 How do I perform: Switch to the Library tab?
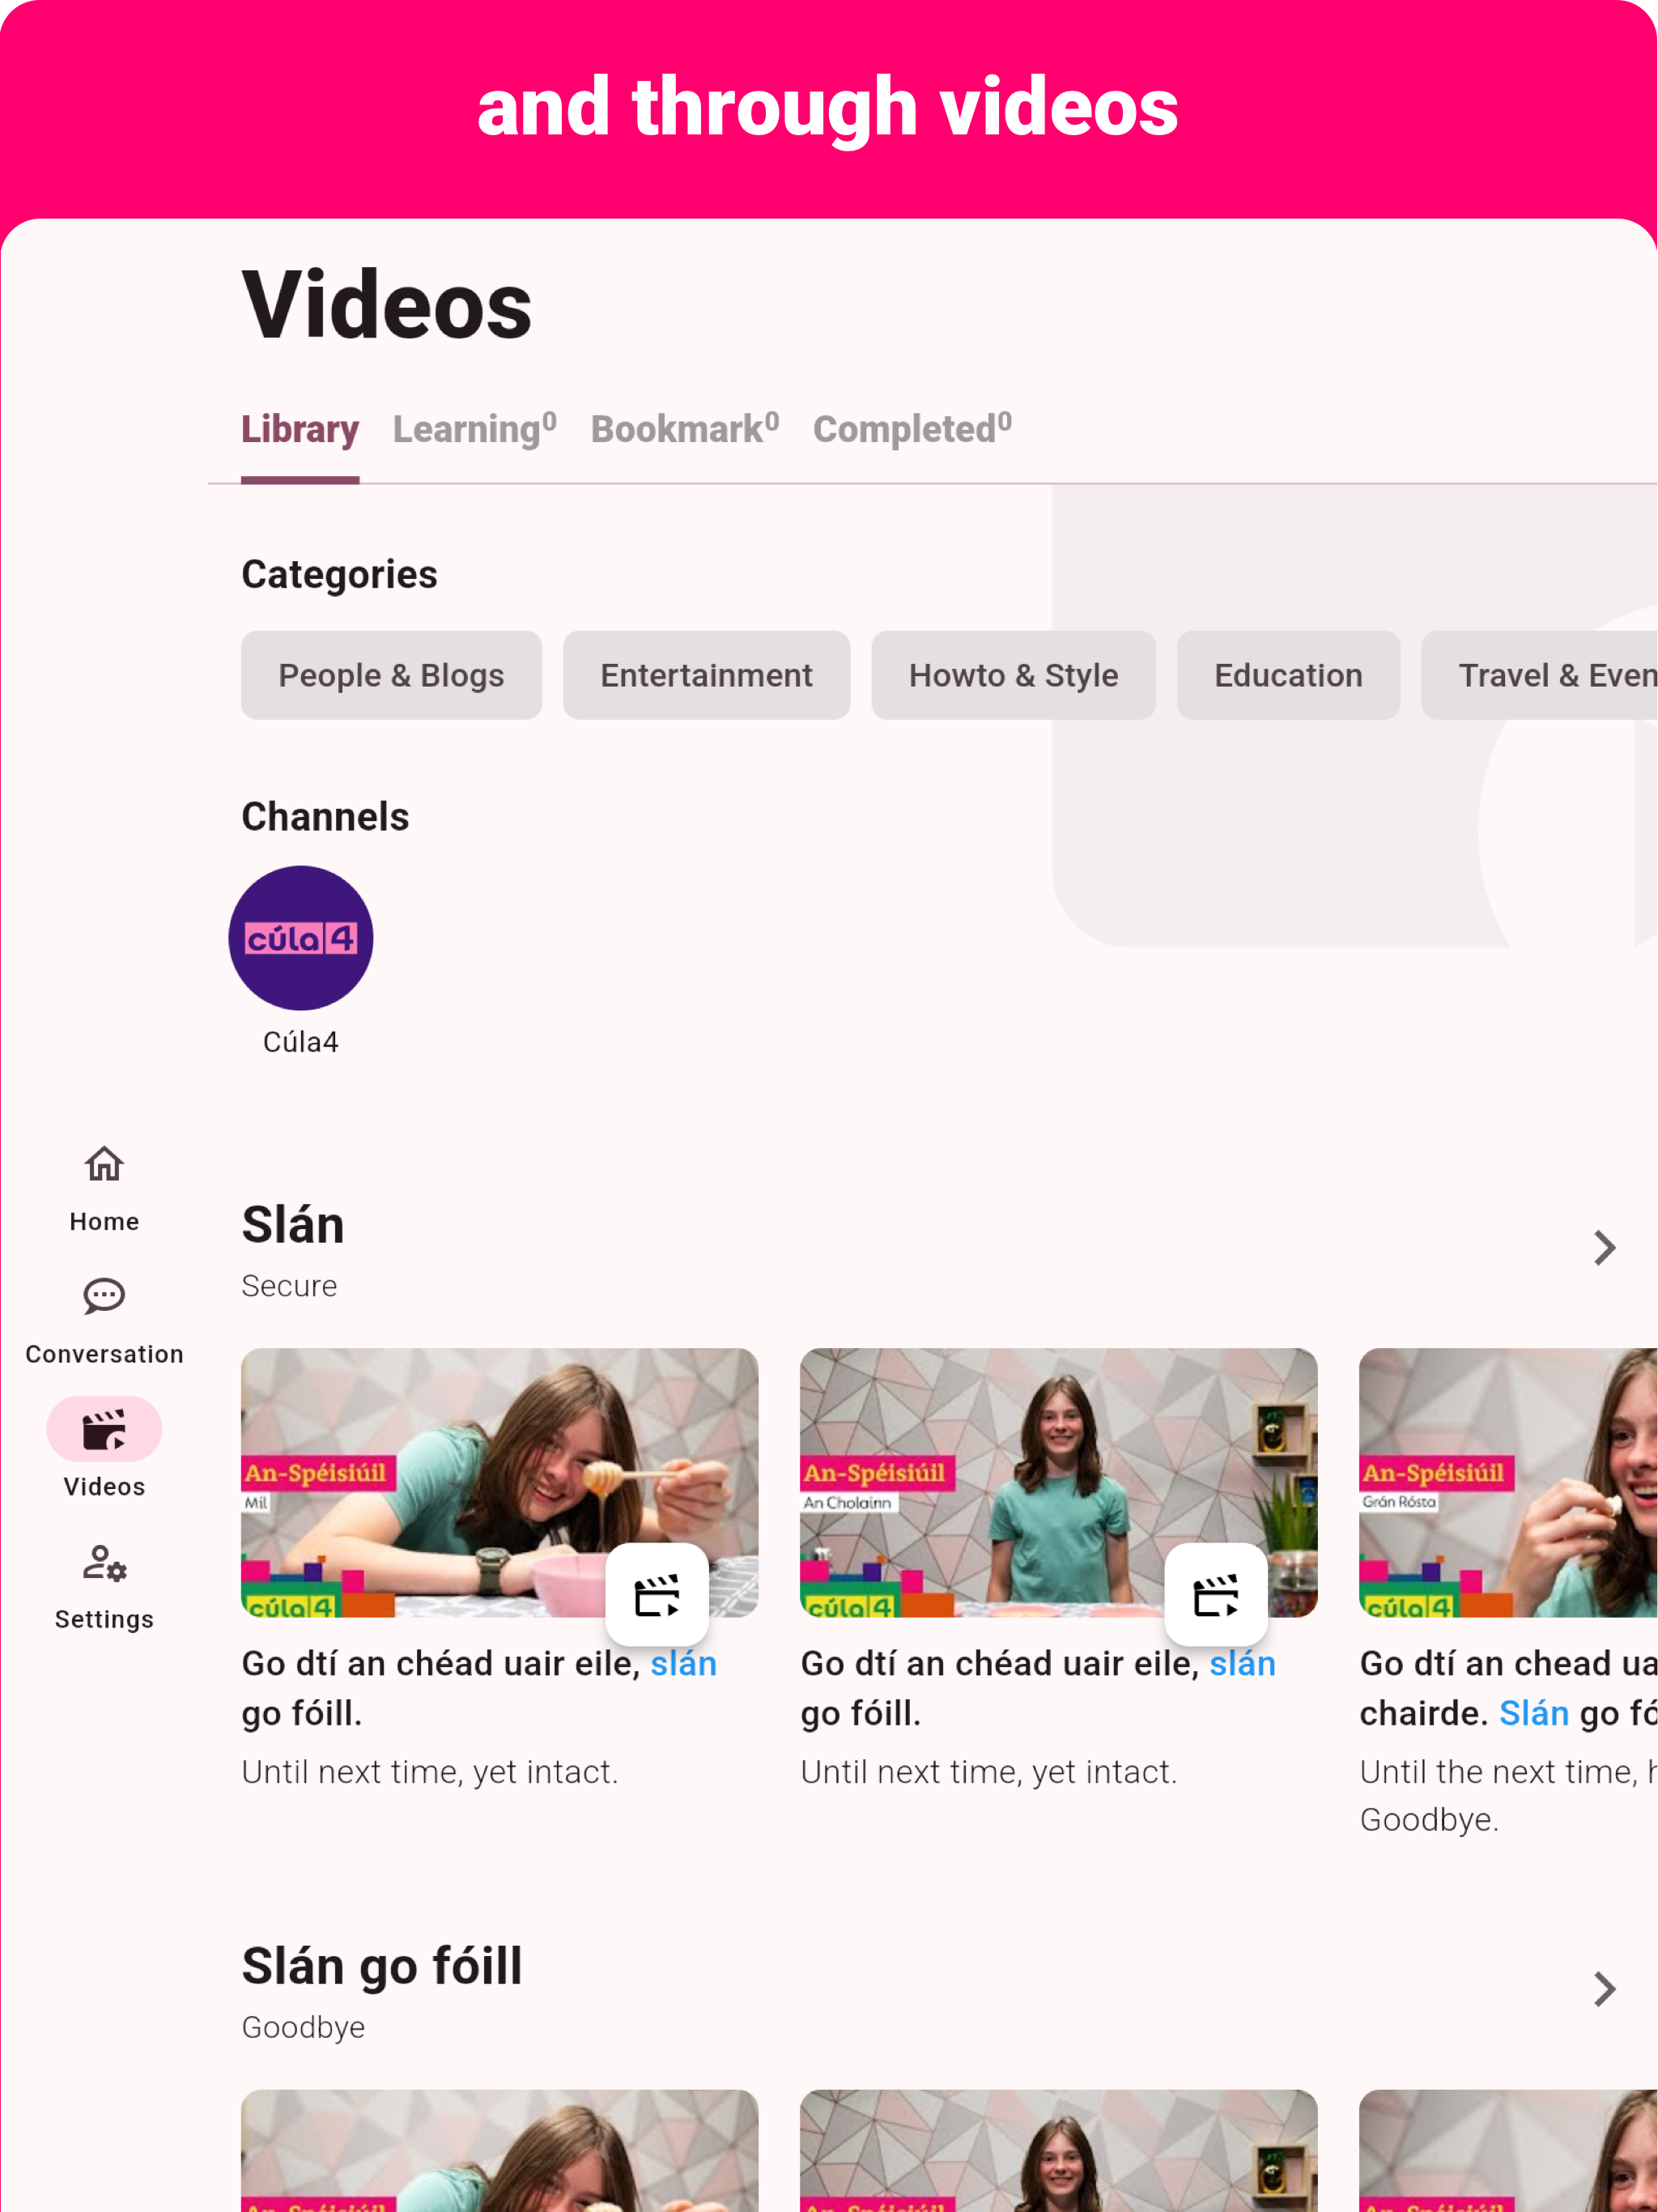tap(300, 429)
